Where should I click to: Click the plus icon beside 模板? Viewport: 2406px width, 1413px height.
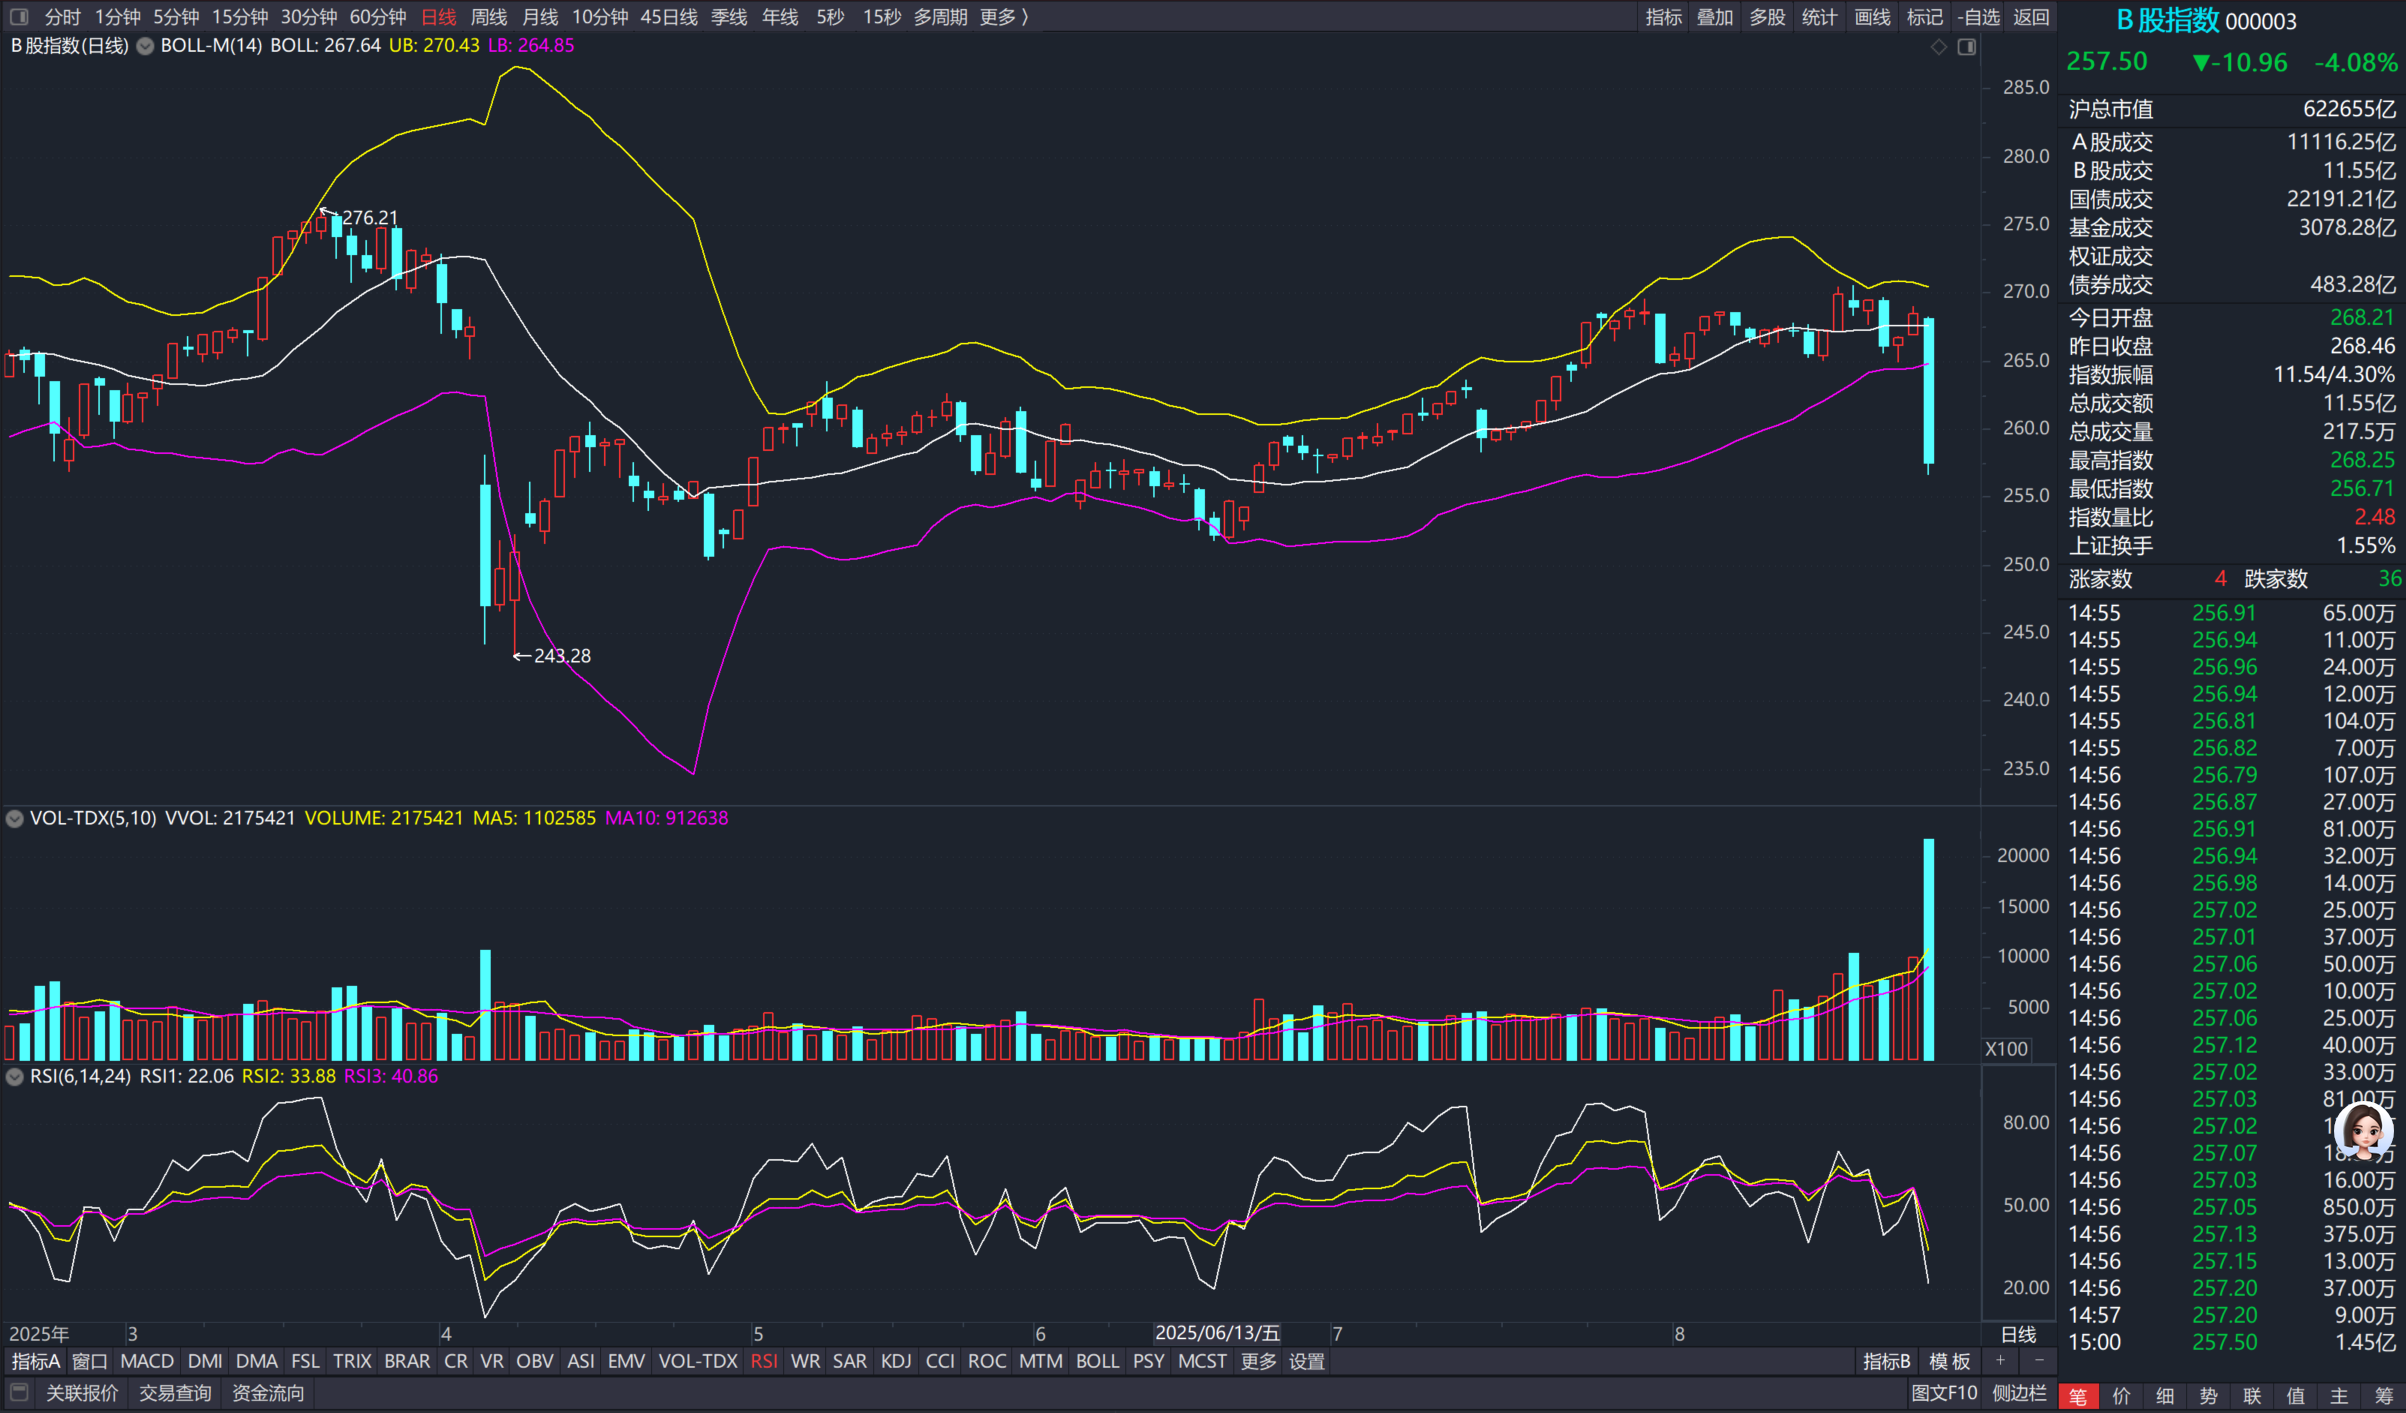[x=2000, y=1361]
